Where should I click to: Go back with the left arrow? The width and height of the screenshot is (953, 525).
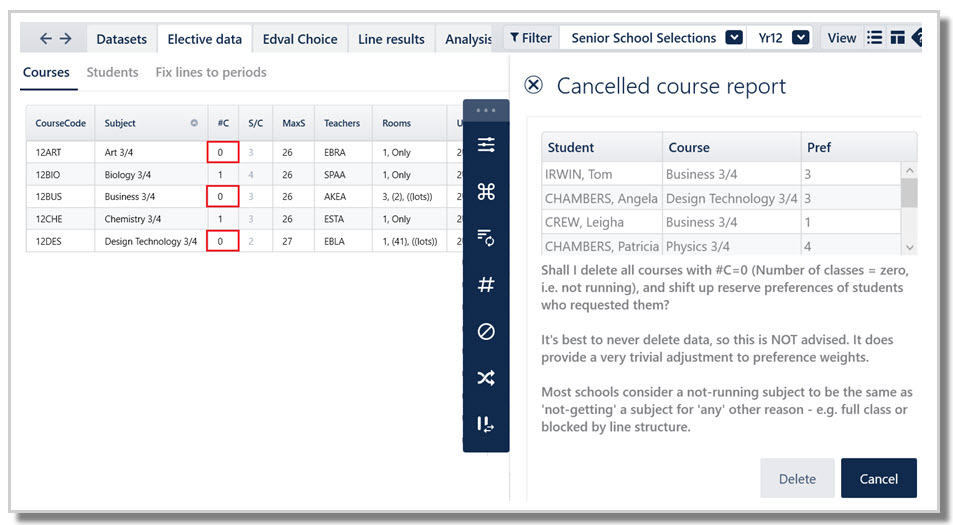[x=46, y=39]
